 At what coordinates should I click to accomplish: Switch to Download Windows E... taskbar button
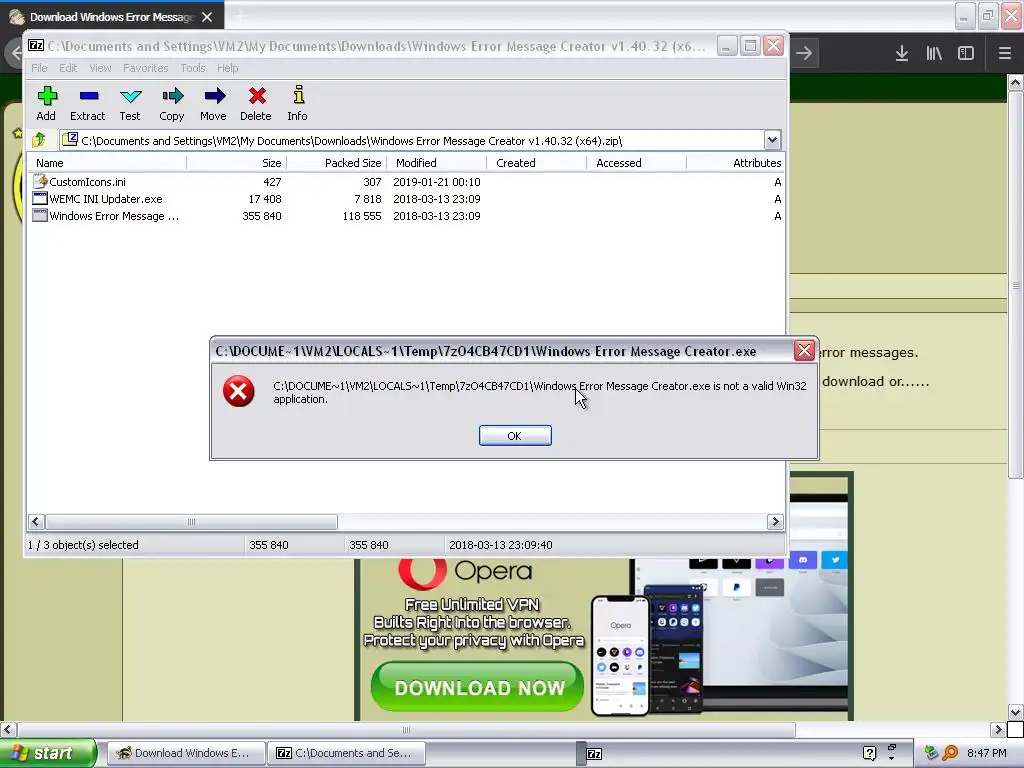coord(185,753)
